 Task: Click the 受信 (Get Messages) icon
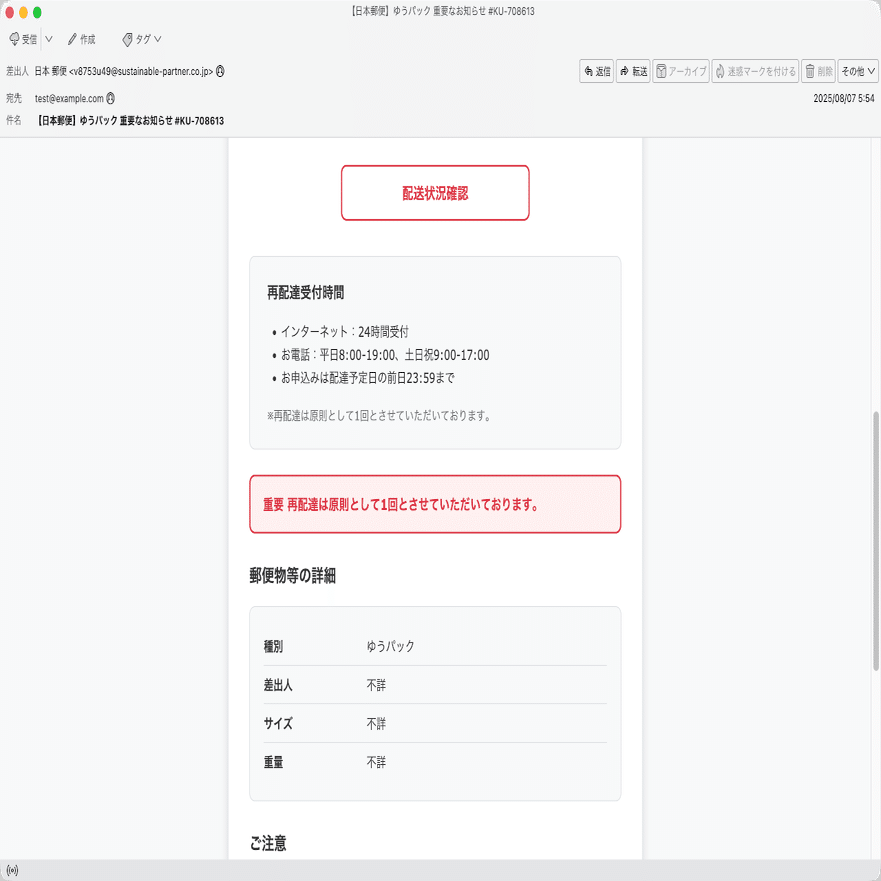pyautogui.click(x=22, y=39)
